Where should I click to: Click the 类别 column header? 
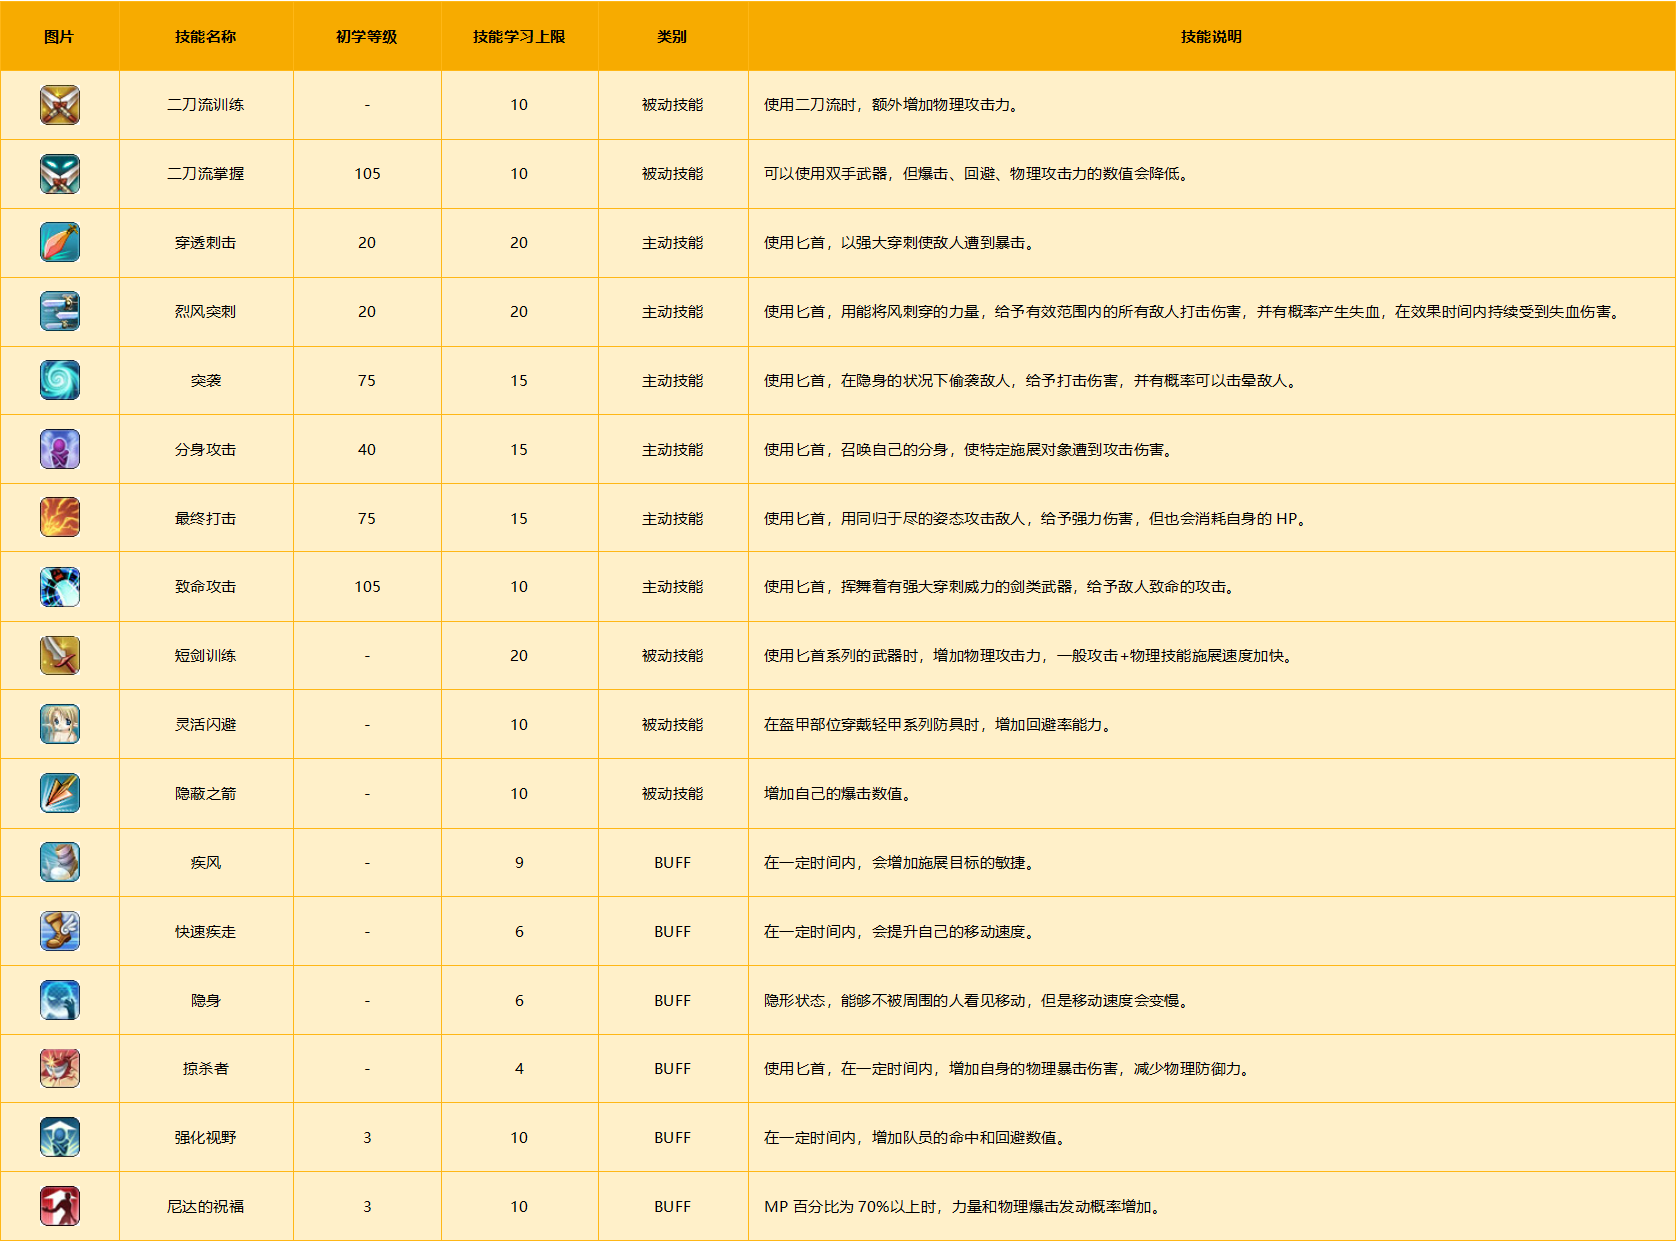(x=672, y=37)
